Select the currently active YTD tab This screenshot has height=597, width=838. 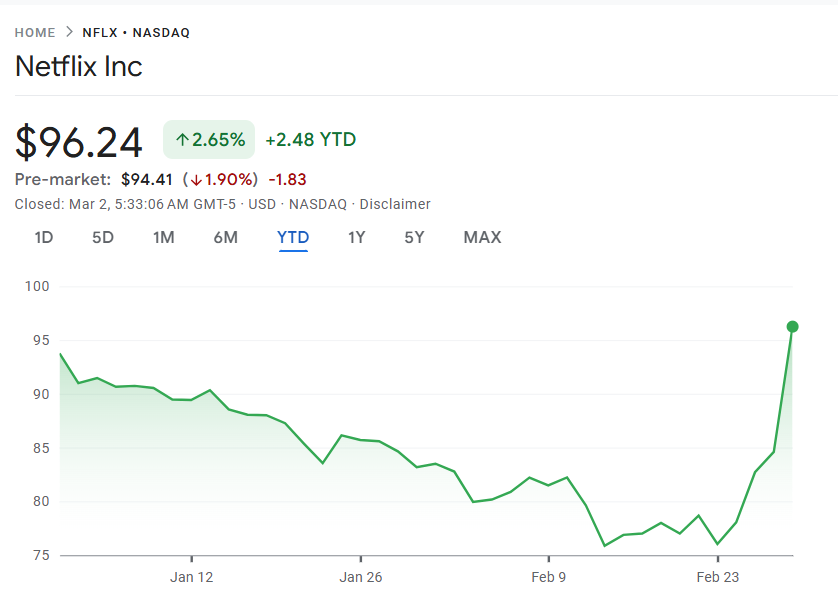[x=292, y=237]
